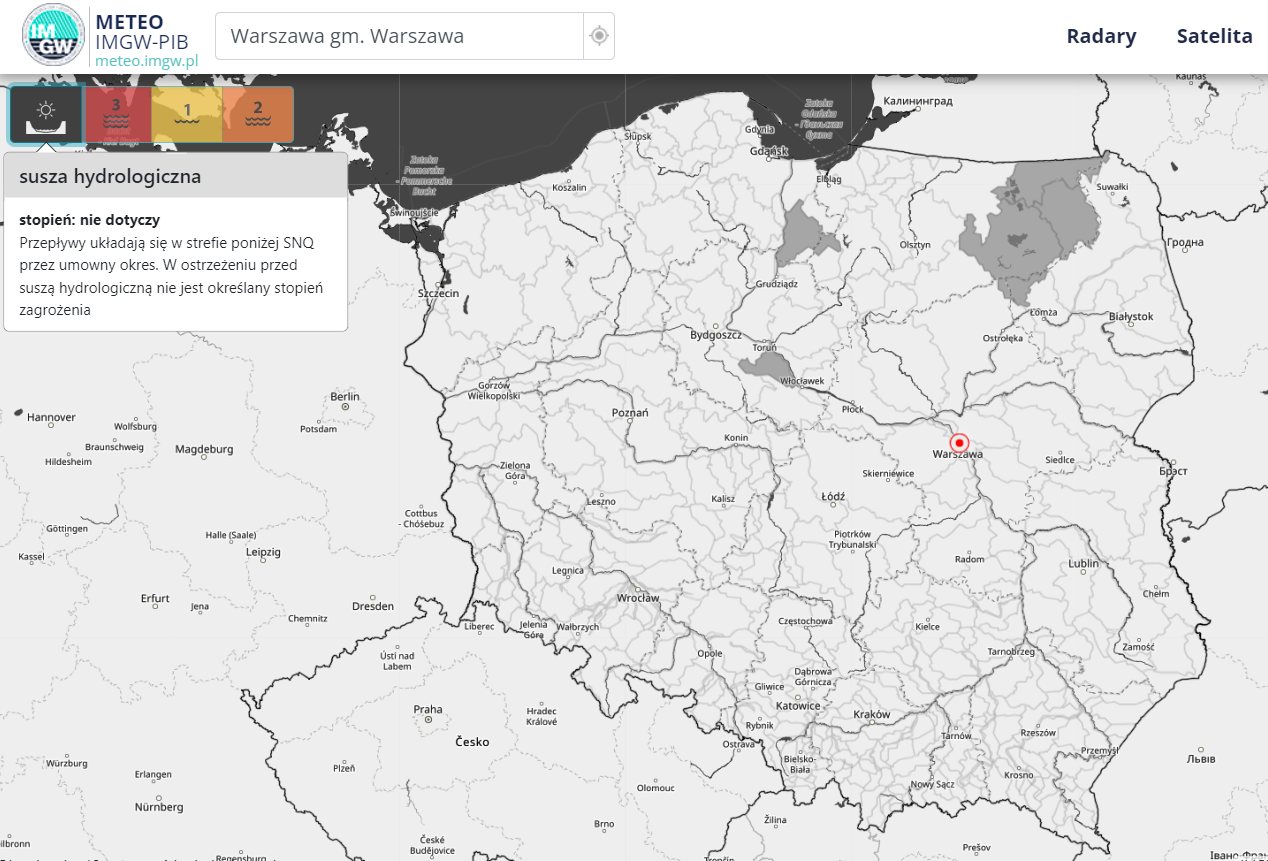Focus the Warszawa gm. Warszawa search field
1268x861 pixels.
pos(399,36)
